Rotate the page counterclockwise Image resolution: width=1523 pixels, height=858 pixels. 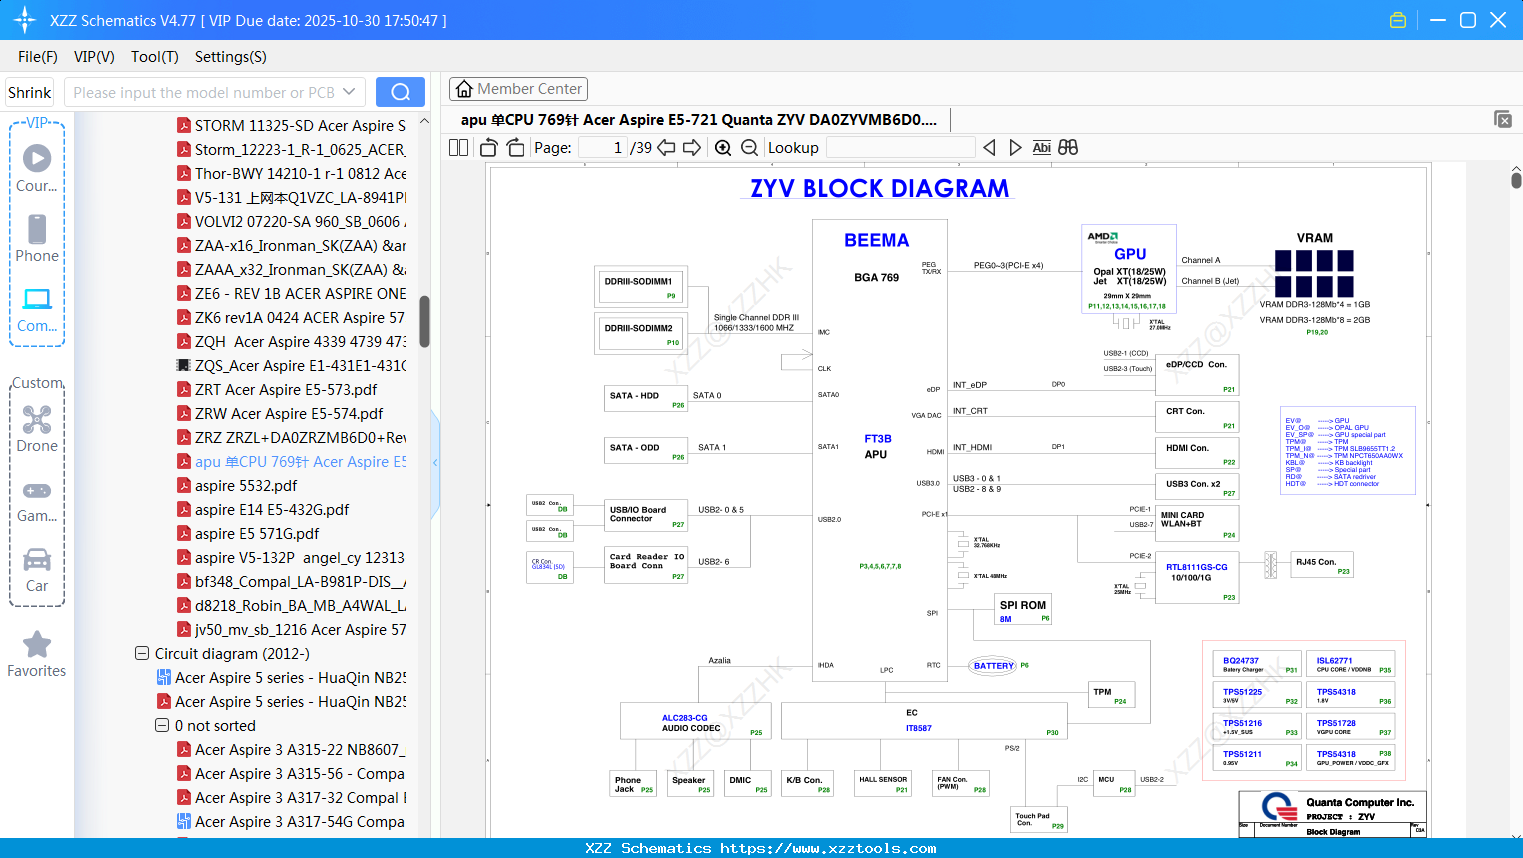(x=489, y=148)
